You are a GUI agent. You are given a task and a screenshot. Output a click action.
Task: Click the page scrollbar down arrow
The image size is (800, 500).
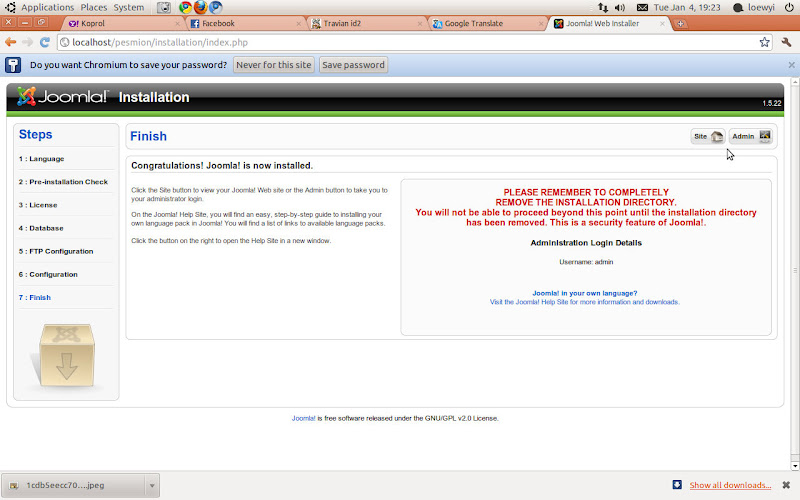point(795,466)
